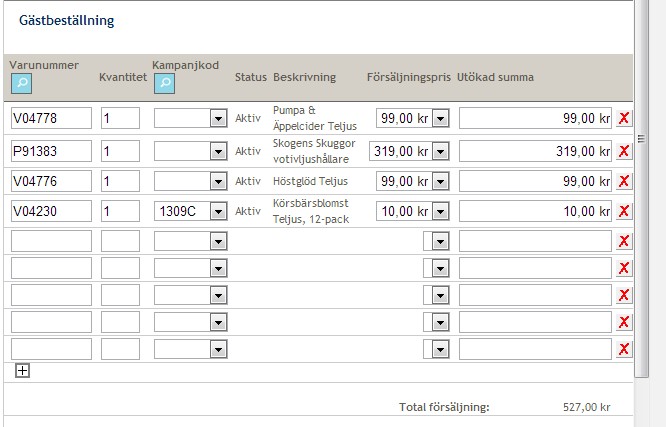Click the 319,00 kr extended sum field
Viewport: 666px width, 427px height.
pos(535,151)
